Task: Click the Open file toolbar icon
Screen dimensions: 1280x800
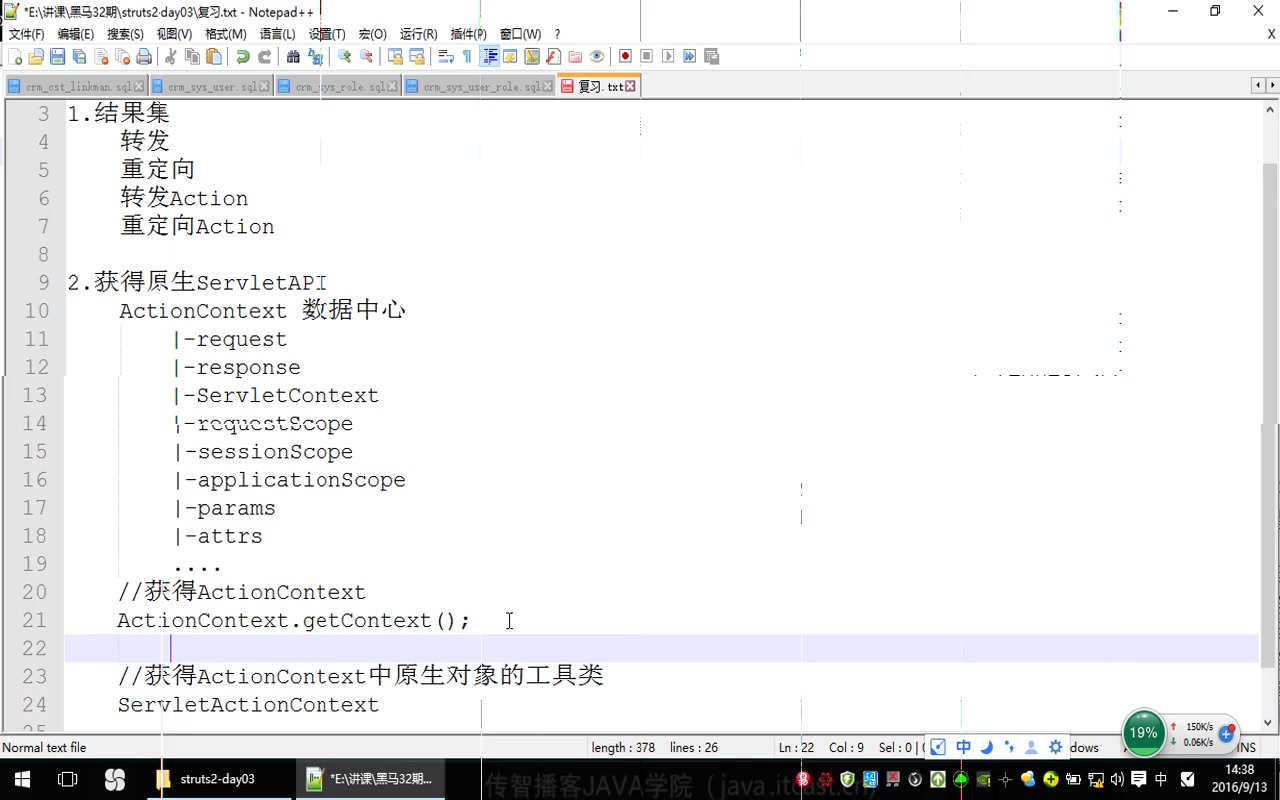Action: (x=36, y=57)
